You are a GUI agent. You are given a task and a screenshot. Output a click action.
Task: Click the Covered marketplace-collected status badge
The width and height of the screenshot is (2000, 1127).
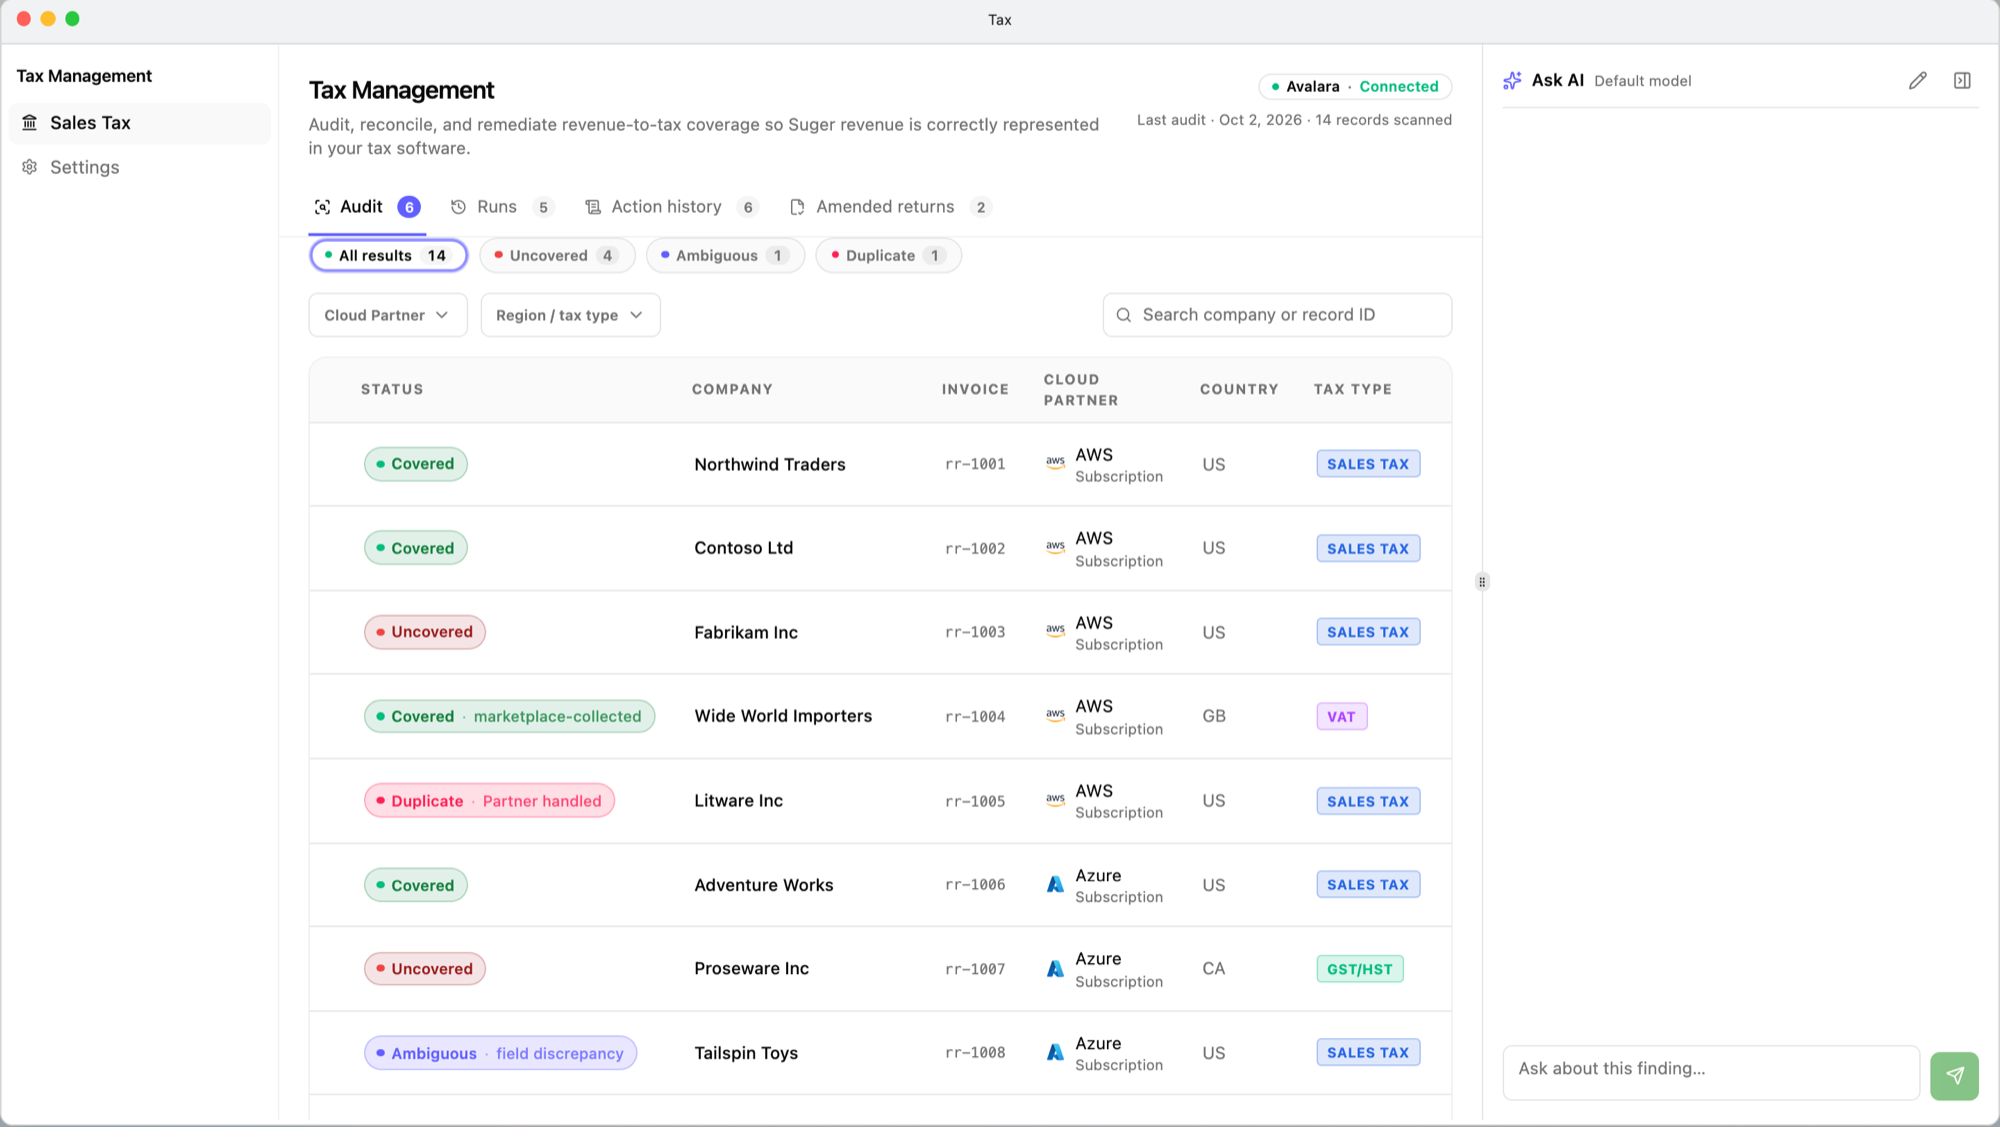point(509,716)
